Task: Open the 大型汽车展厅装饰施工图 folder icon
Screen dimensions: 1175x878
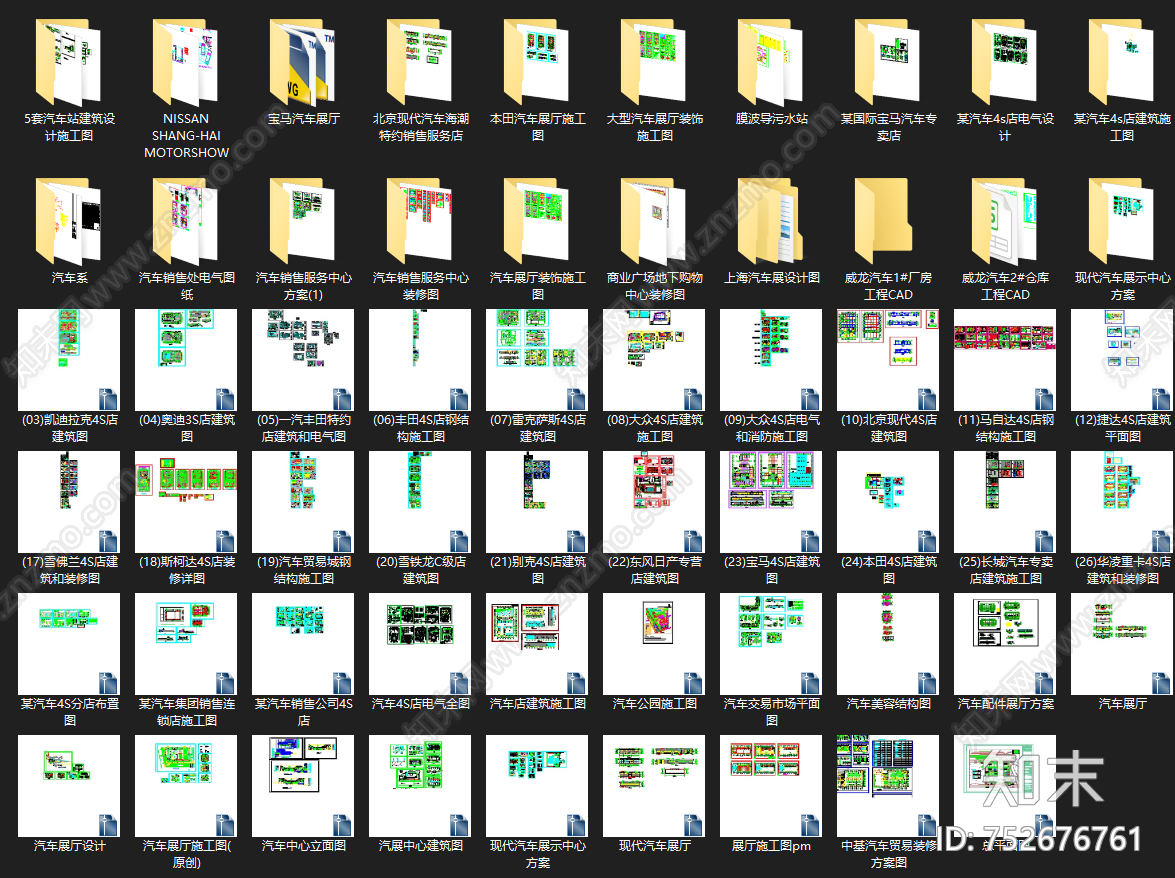Action: click(x=654, y=62)
